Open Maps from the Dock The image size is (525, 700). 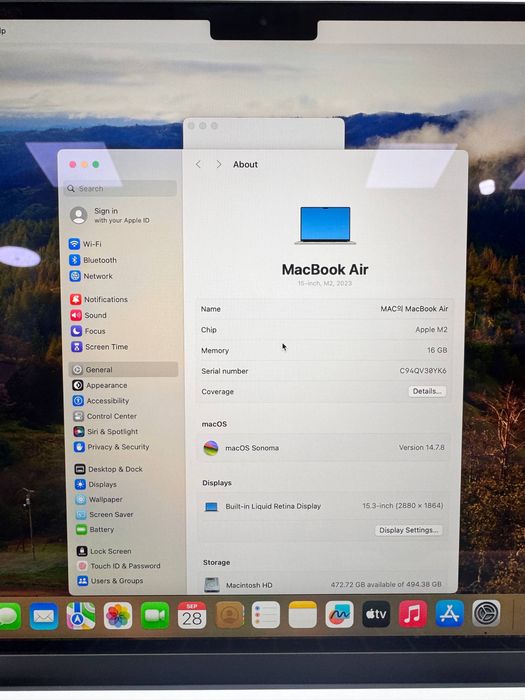[81, 616]
